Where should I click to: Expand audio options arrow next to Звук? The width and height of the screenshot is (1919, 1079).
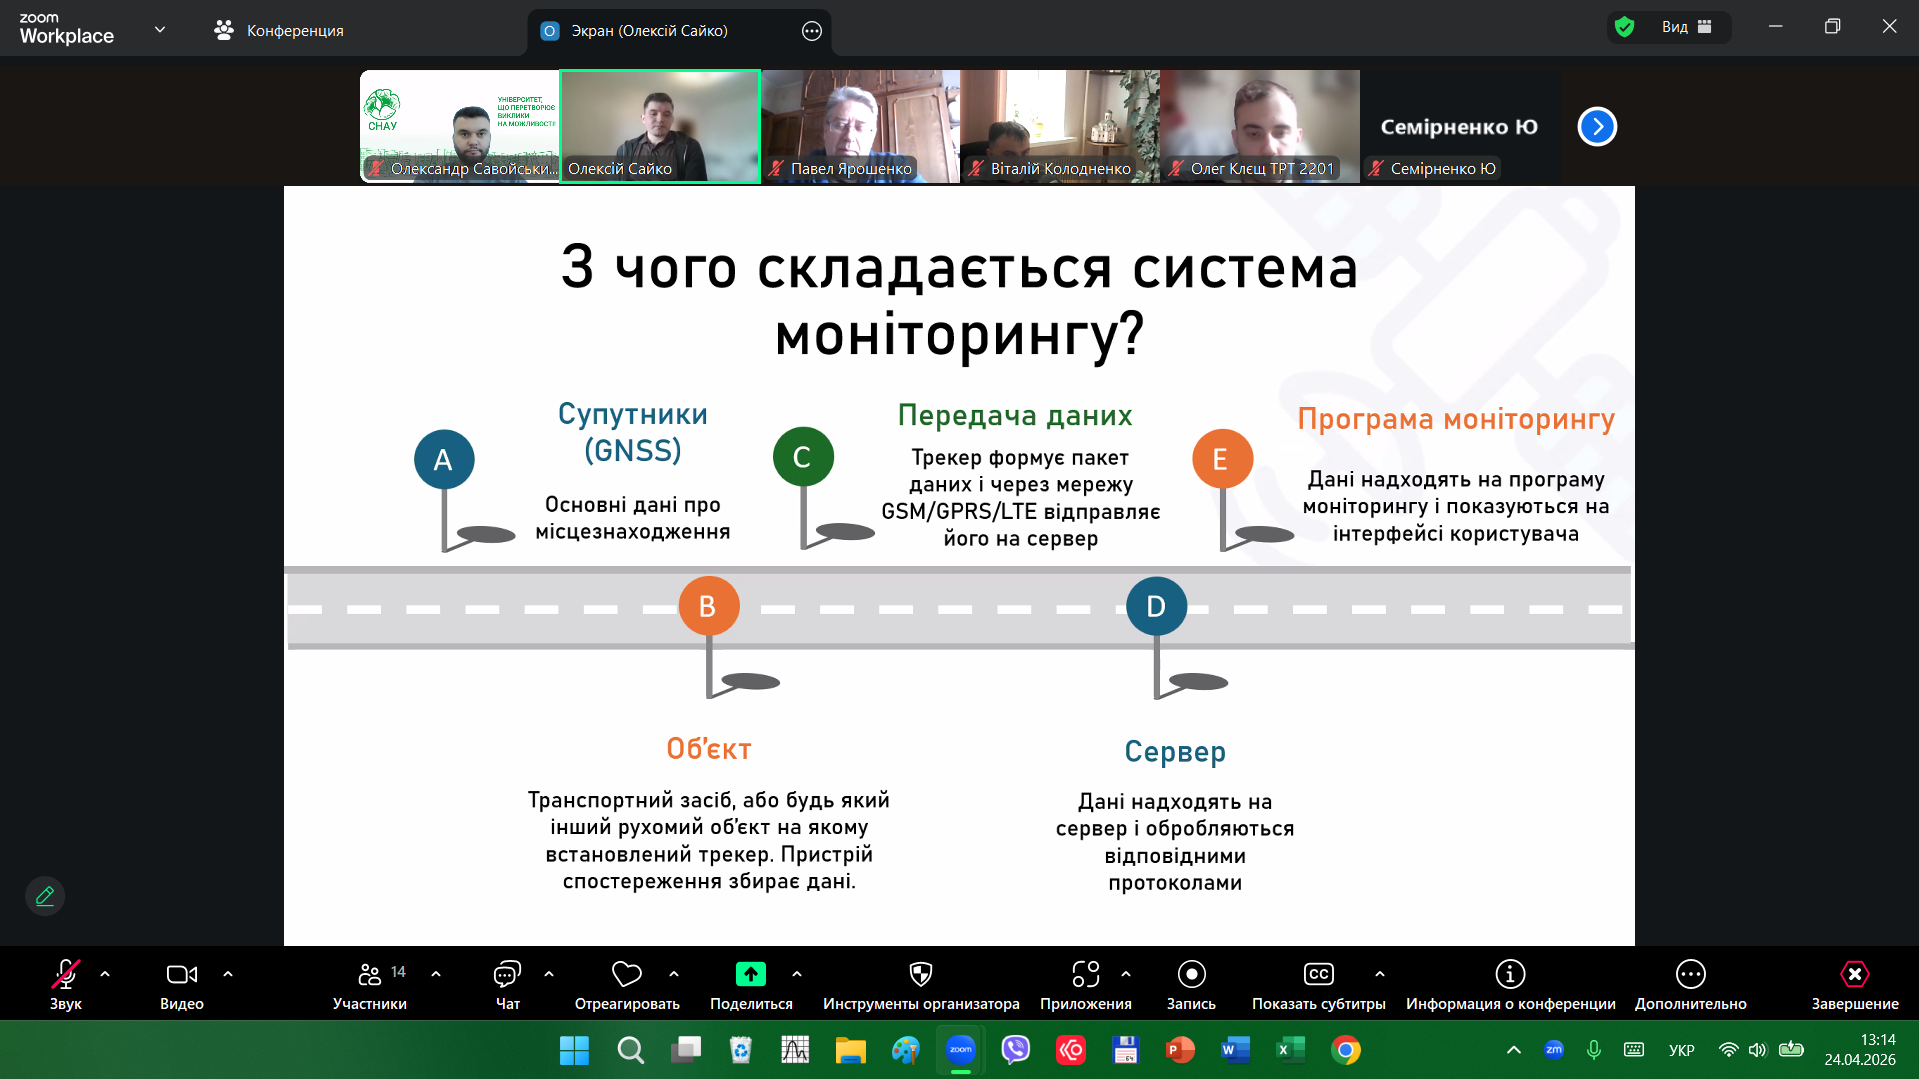coord(105,974)
